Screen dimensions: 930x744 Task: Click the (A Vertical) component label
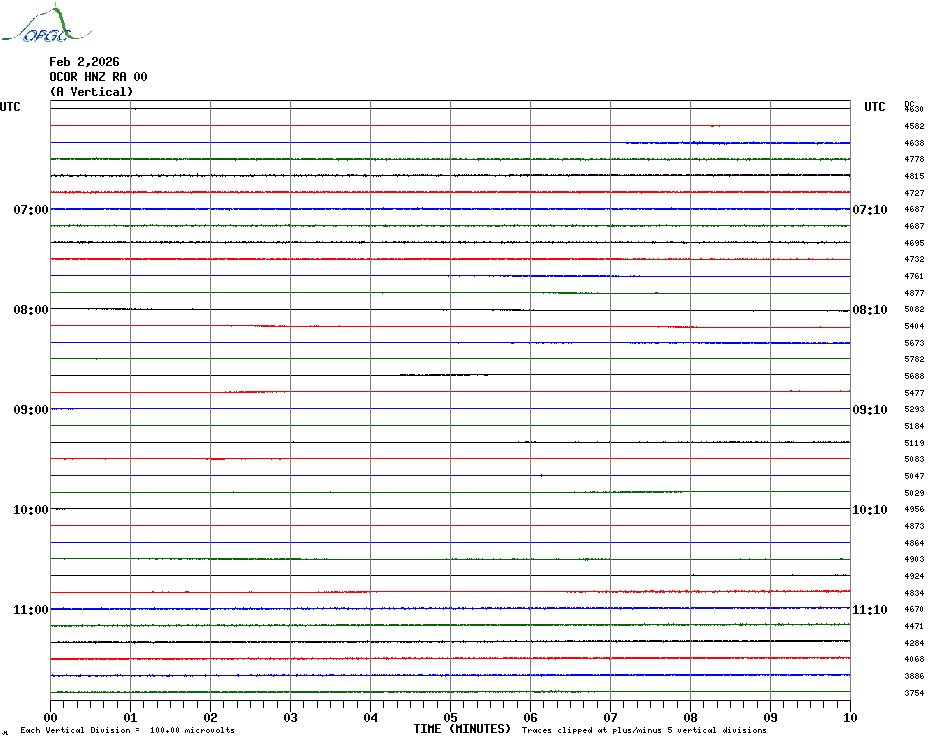(x=91, y=92)
